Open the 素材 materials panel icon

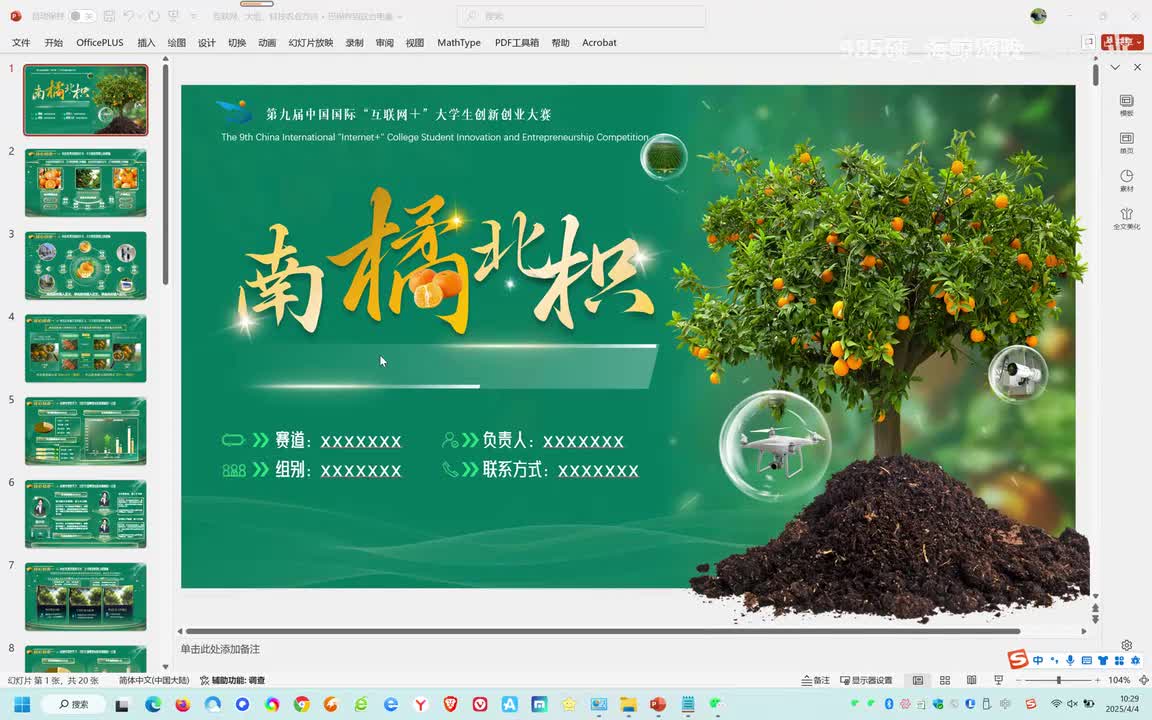1126,181
